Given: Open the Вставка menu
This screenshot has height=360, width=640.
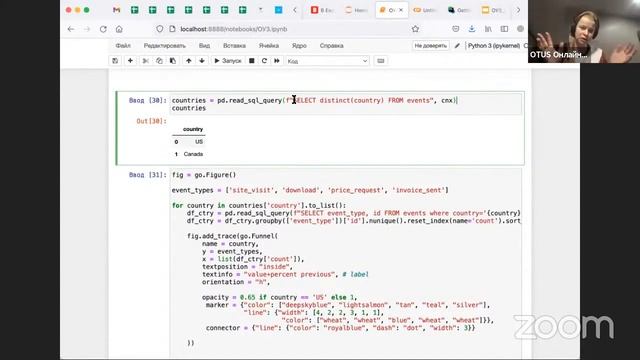Looking at the screenshot, I should (234, 46).
